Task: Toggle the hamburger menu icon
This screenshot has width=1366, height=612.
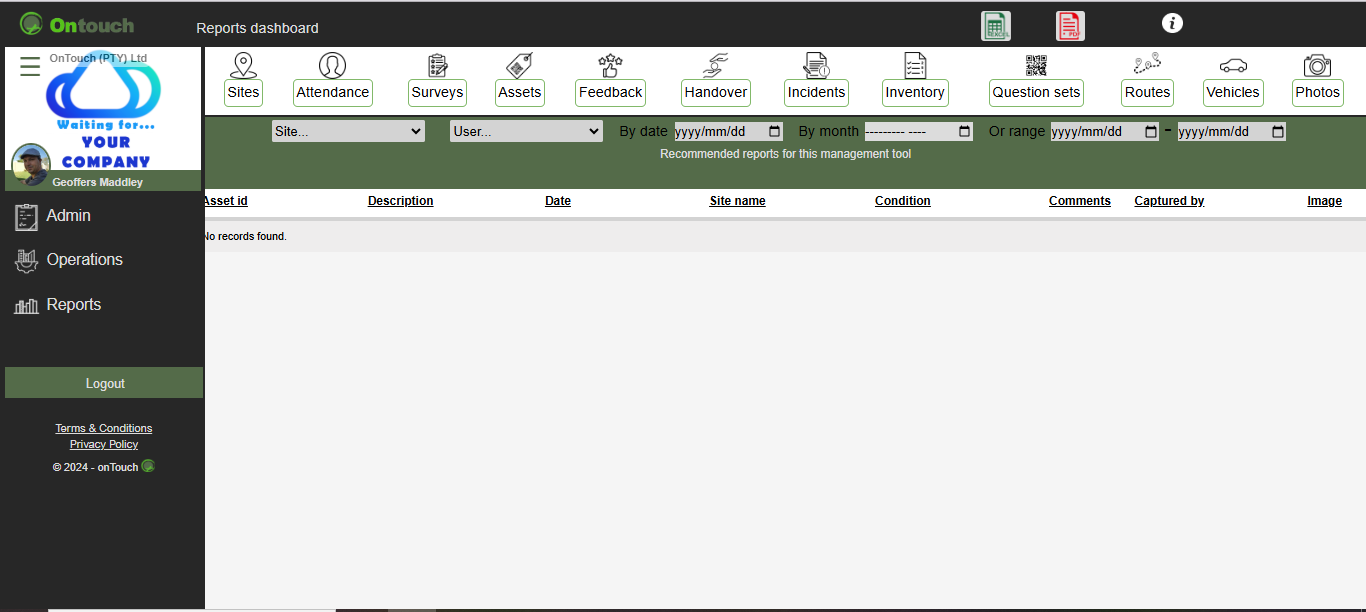Action: pos(30,67)
